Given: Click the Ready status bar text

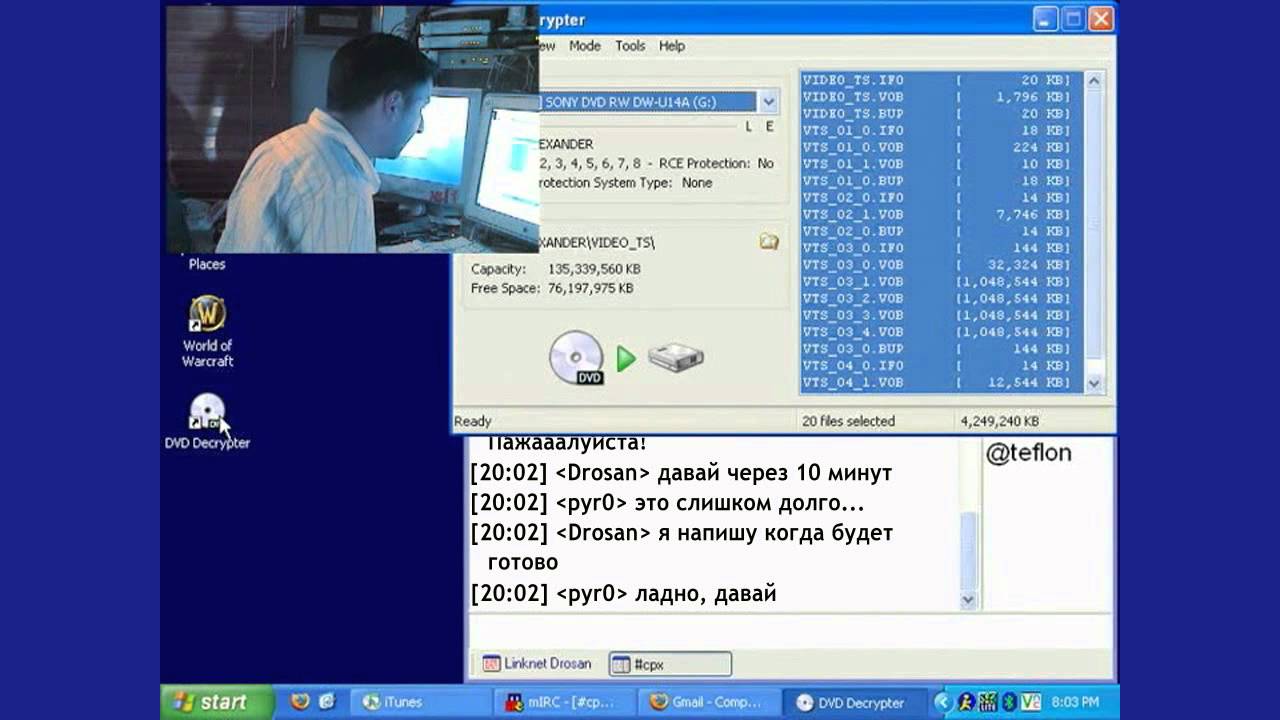Looking at the screenshot, I should (x=473, y=422).
